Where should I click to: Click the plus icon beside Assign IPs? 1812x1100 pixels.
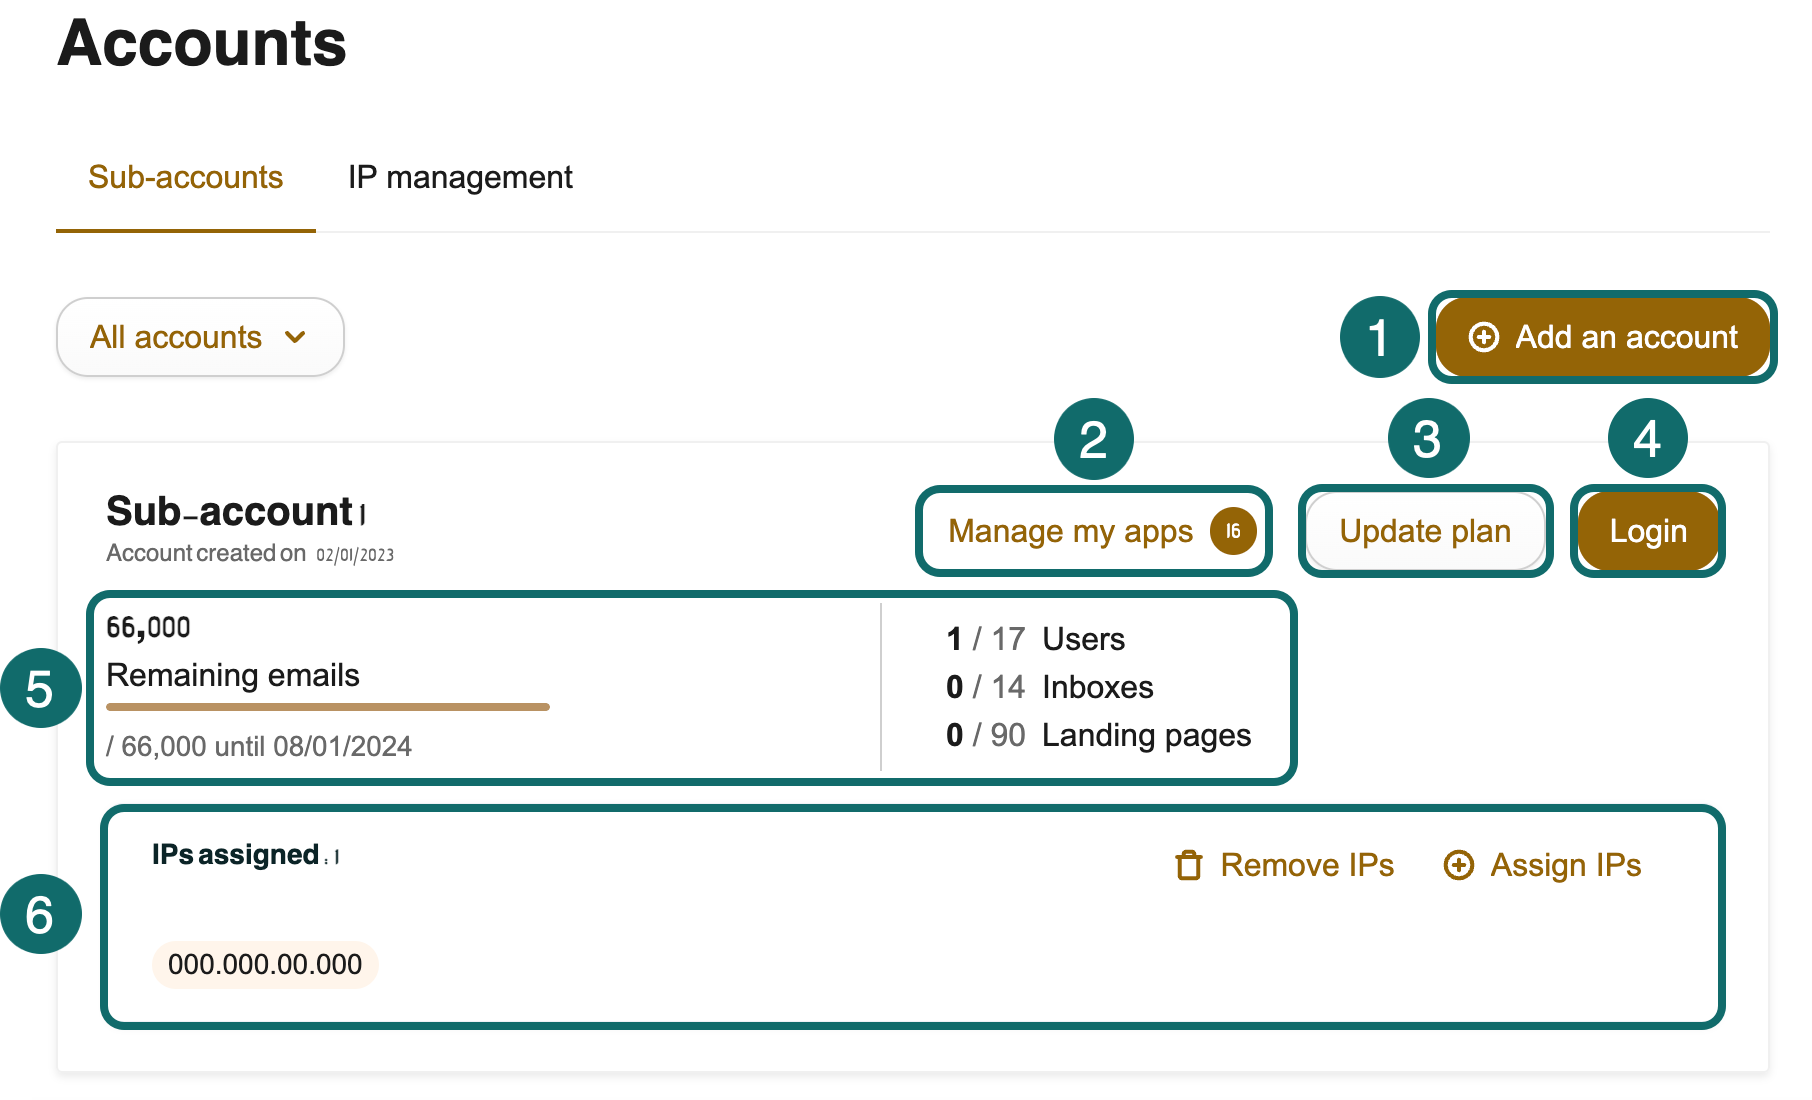(1459, 865)
